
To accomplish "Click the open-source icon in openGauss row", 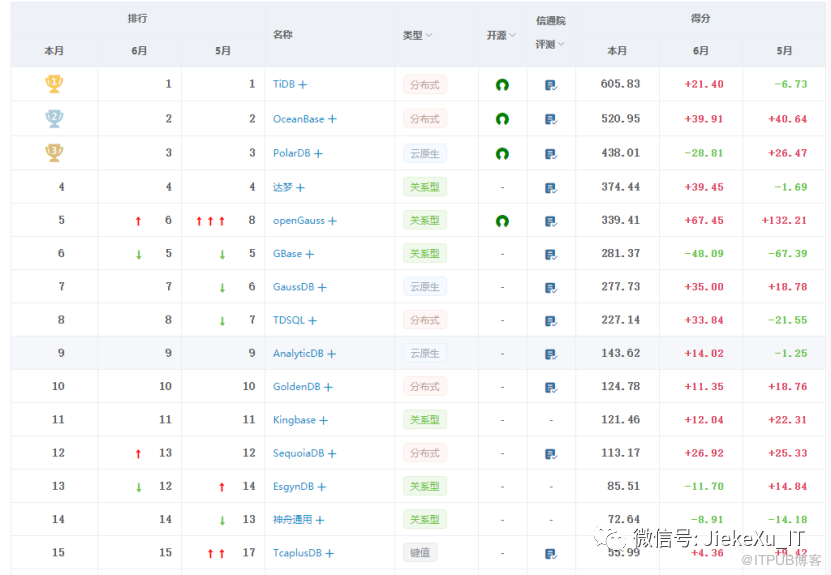I will (502, 221).
